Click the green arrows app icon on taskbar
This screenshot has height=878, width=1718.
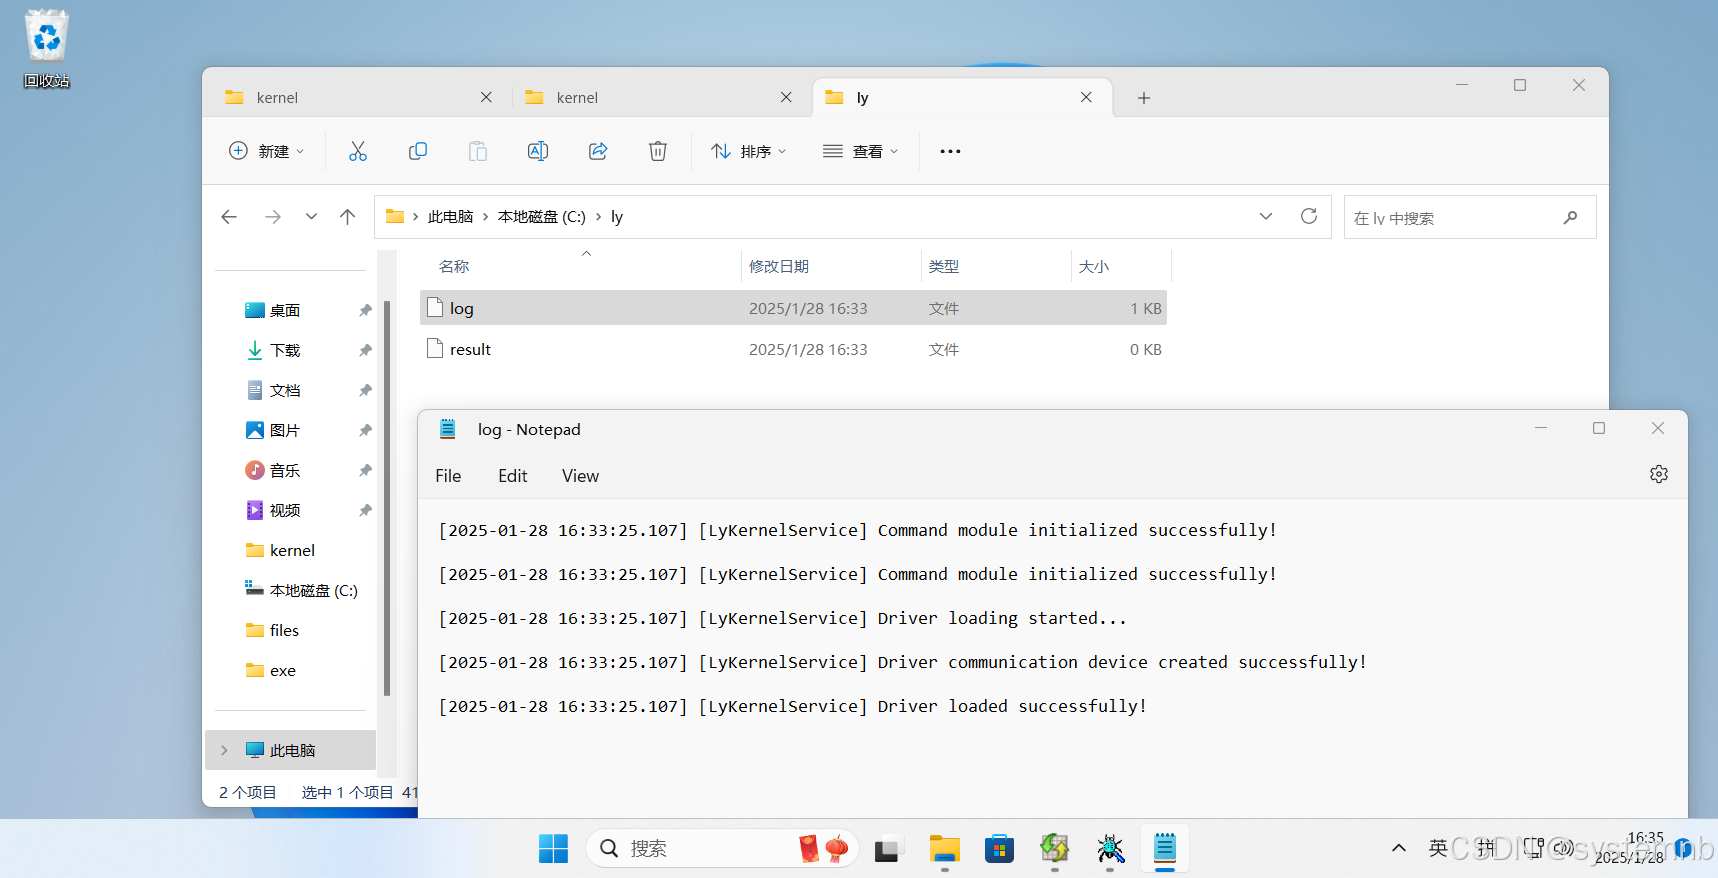point(1055,849)
